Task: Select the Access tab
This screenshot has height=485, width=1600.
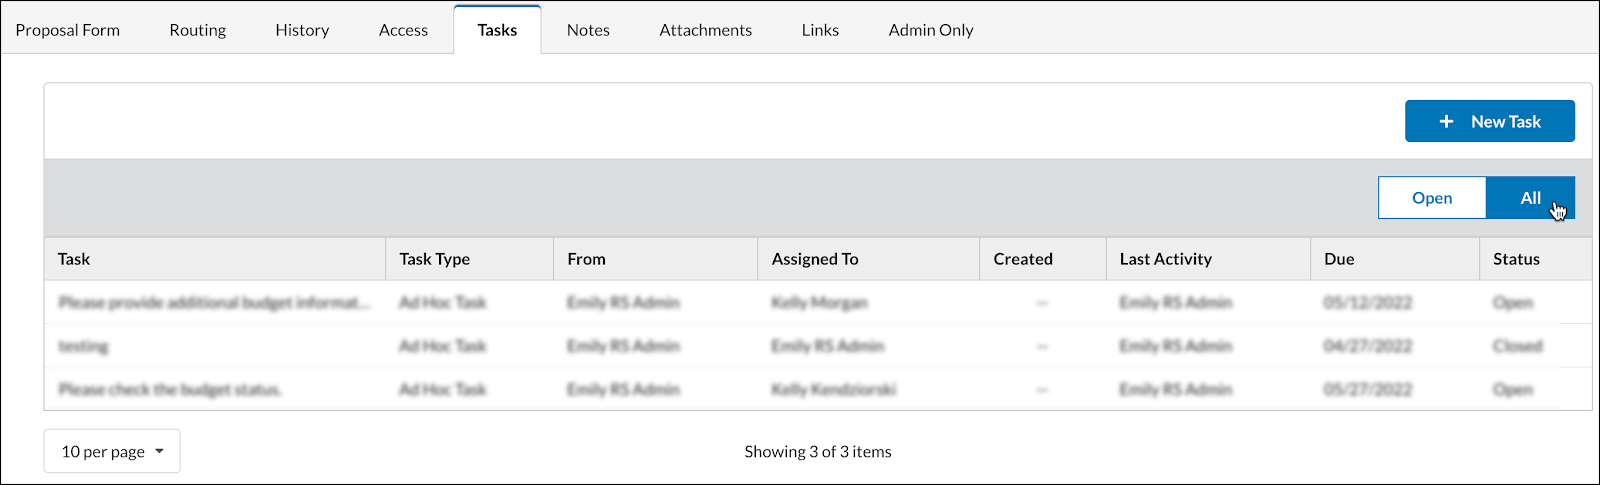Action: pos(403,30)
